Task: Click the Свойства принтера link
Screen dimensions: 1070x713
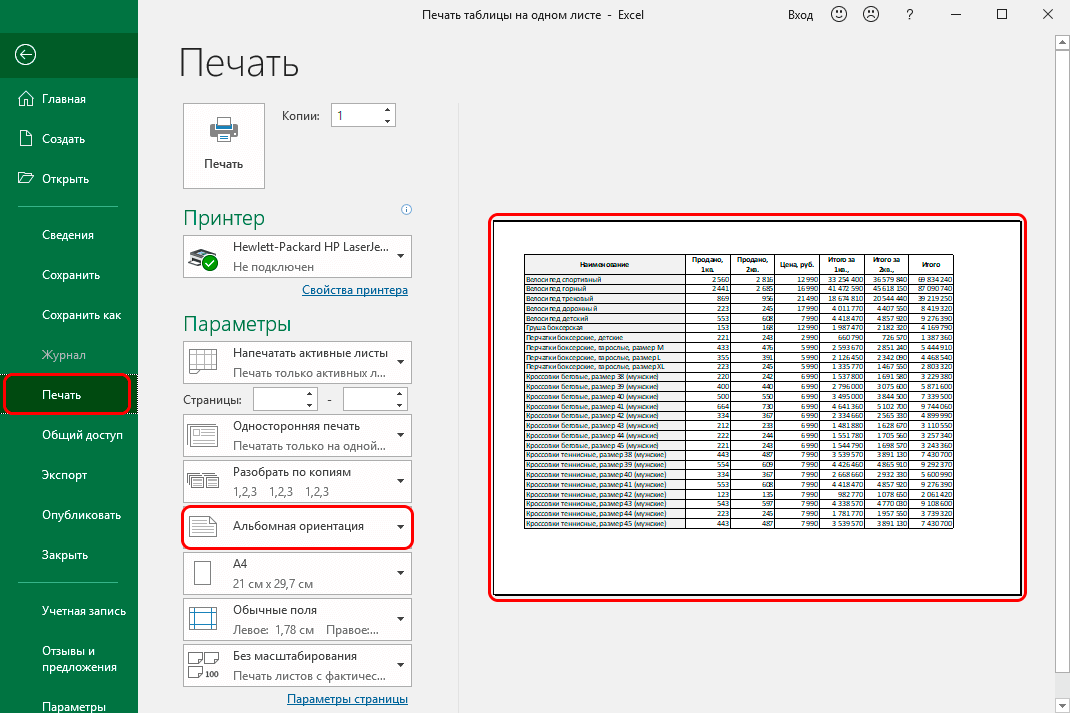Action: coord(355,289)
